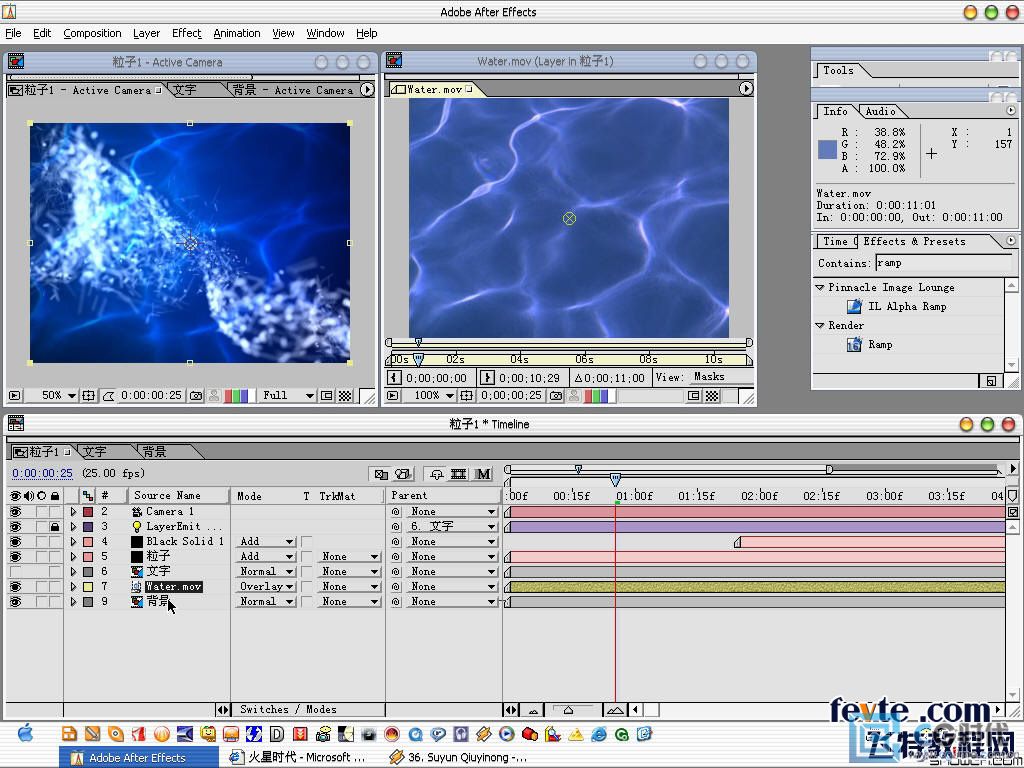The image size is (1024, 768).
Task: Switch to the Audio tab
Action: [880, 112]
